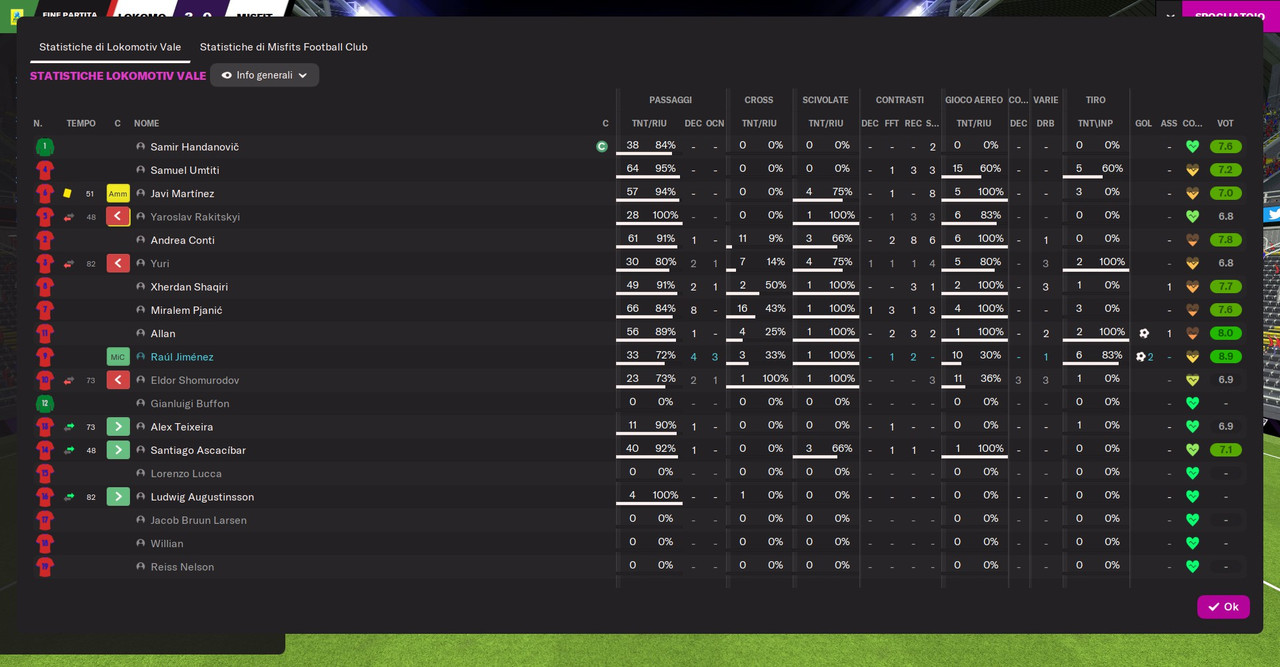
Task: Click the condition heart icon for Samir Handanovič
Action: tap(1192, 146)
